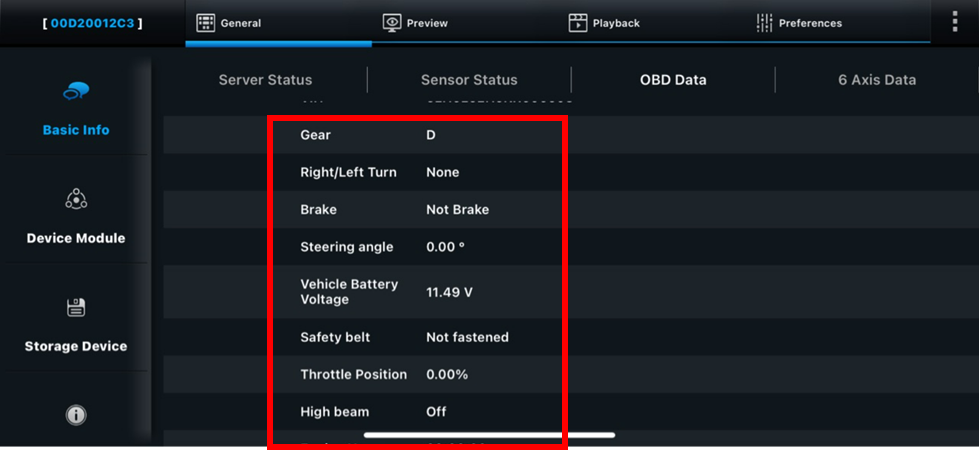Open the General tab grid icon
Screen dimensions: 979x450
tap(205, 23)
